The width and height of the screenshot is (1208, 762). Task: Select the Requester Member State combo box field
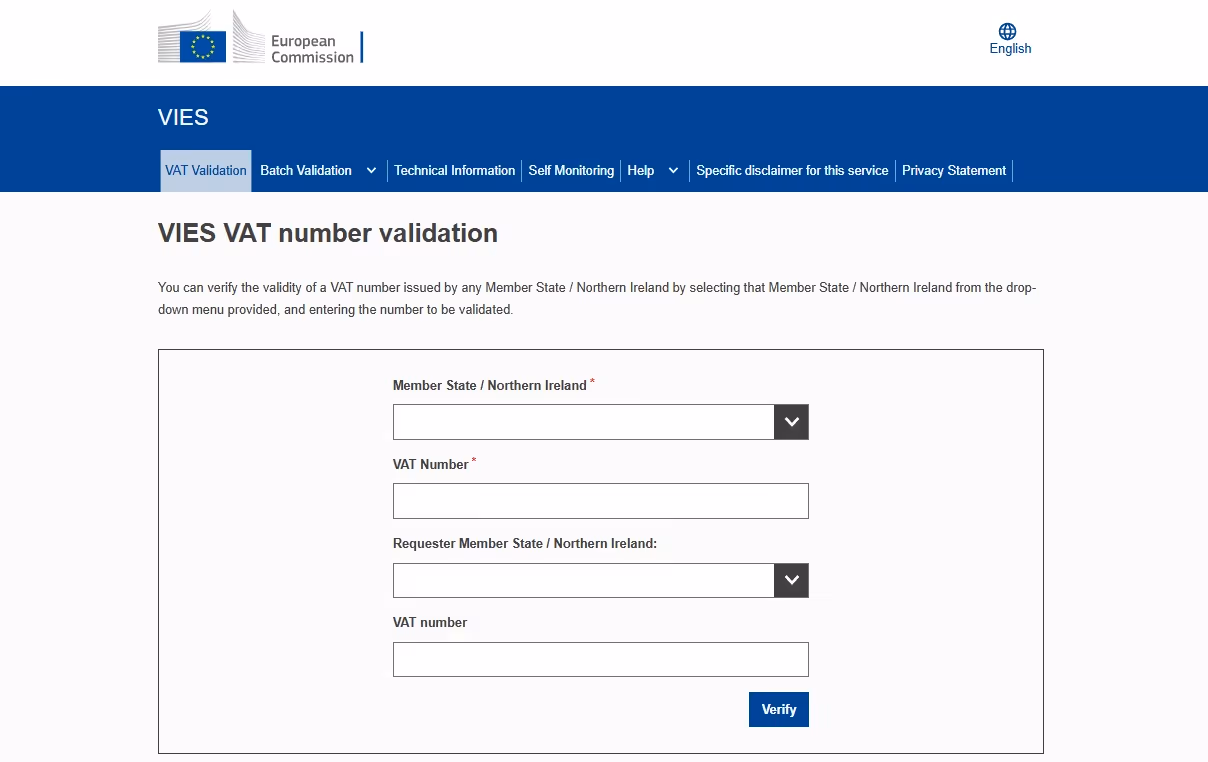tap(580, 580)
